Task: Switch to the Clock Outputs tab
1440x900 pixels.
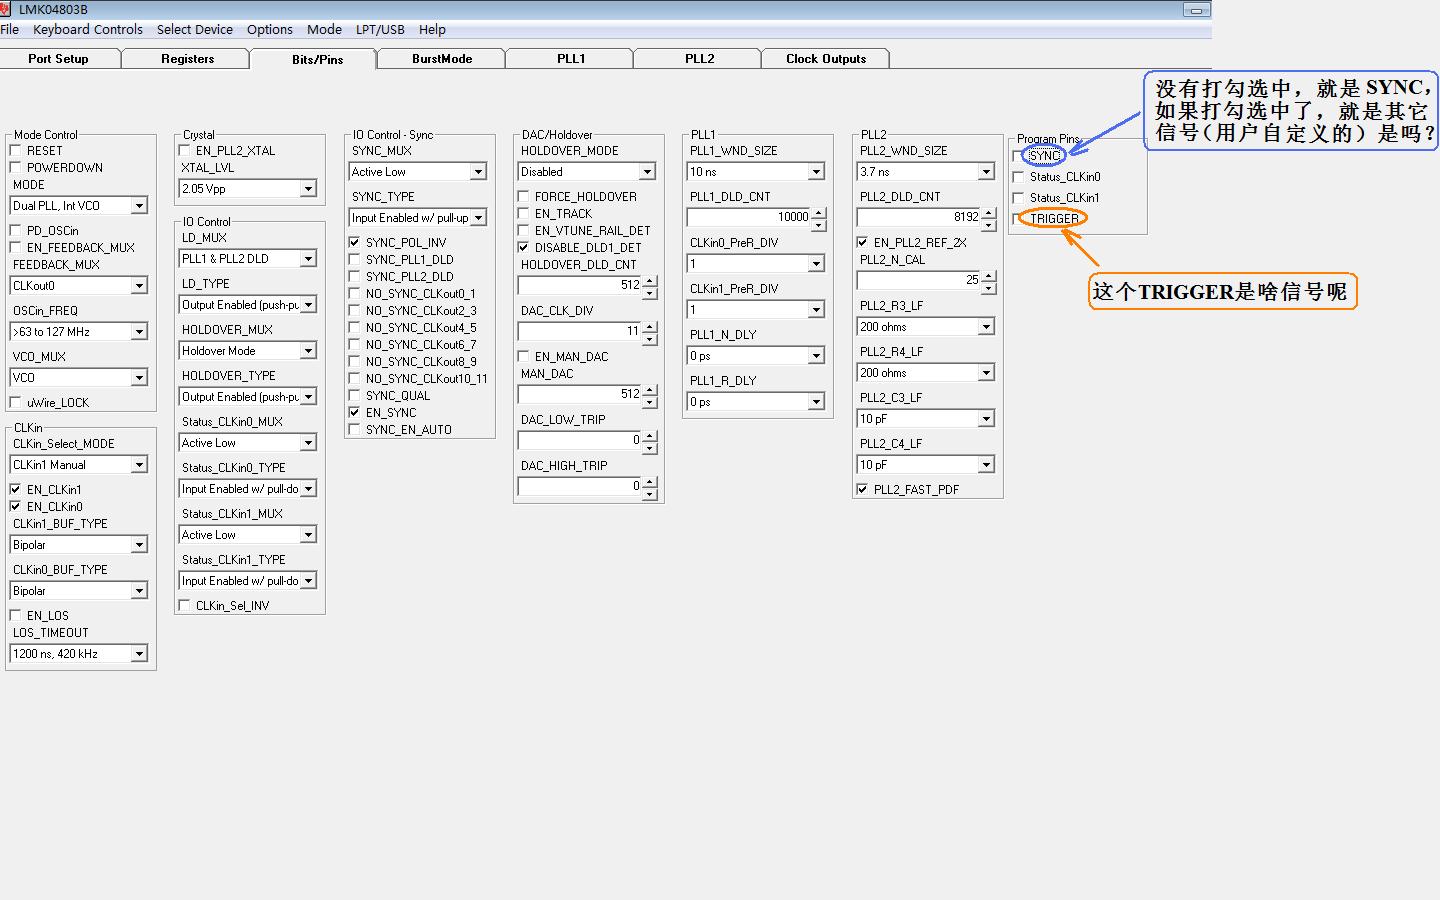Action: pos(826,59)
